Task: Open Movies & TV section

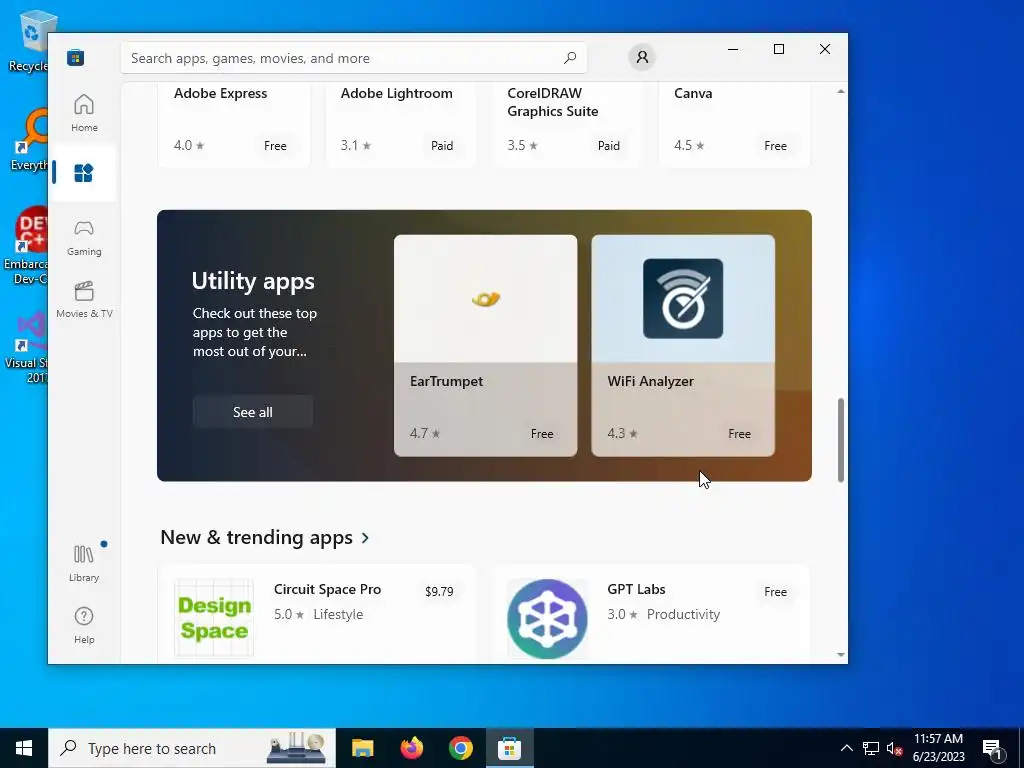Action: (84, 299)
